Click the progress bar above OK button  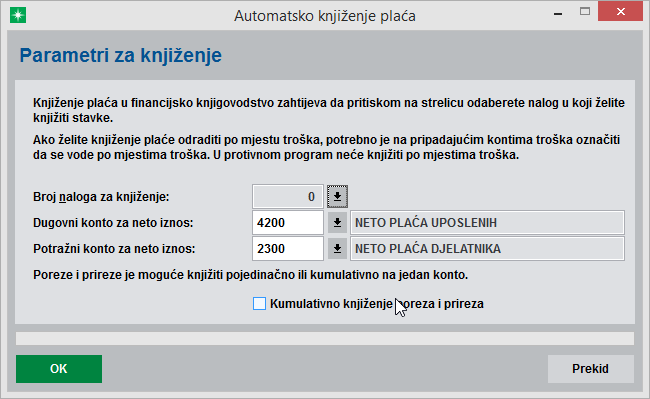click(325, 338)
